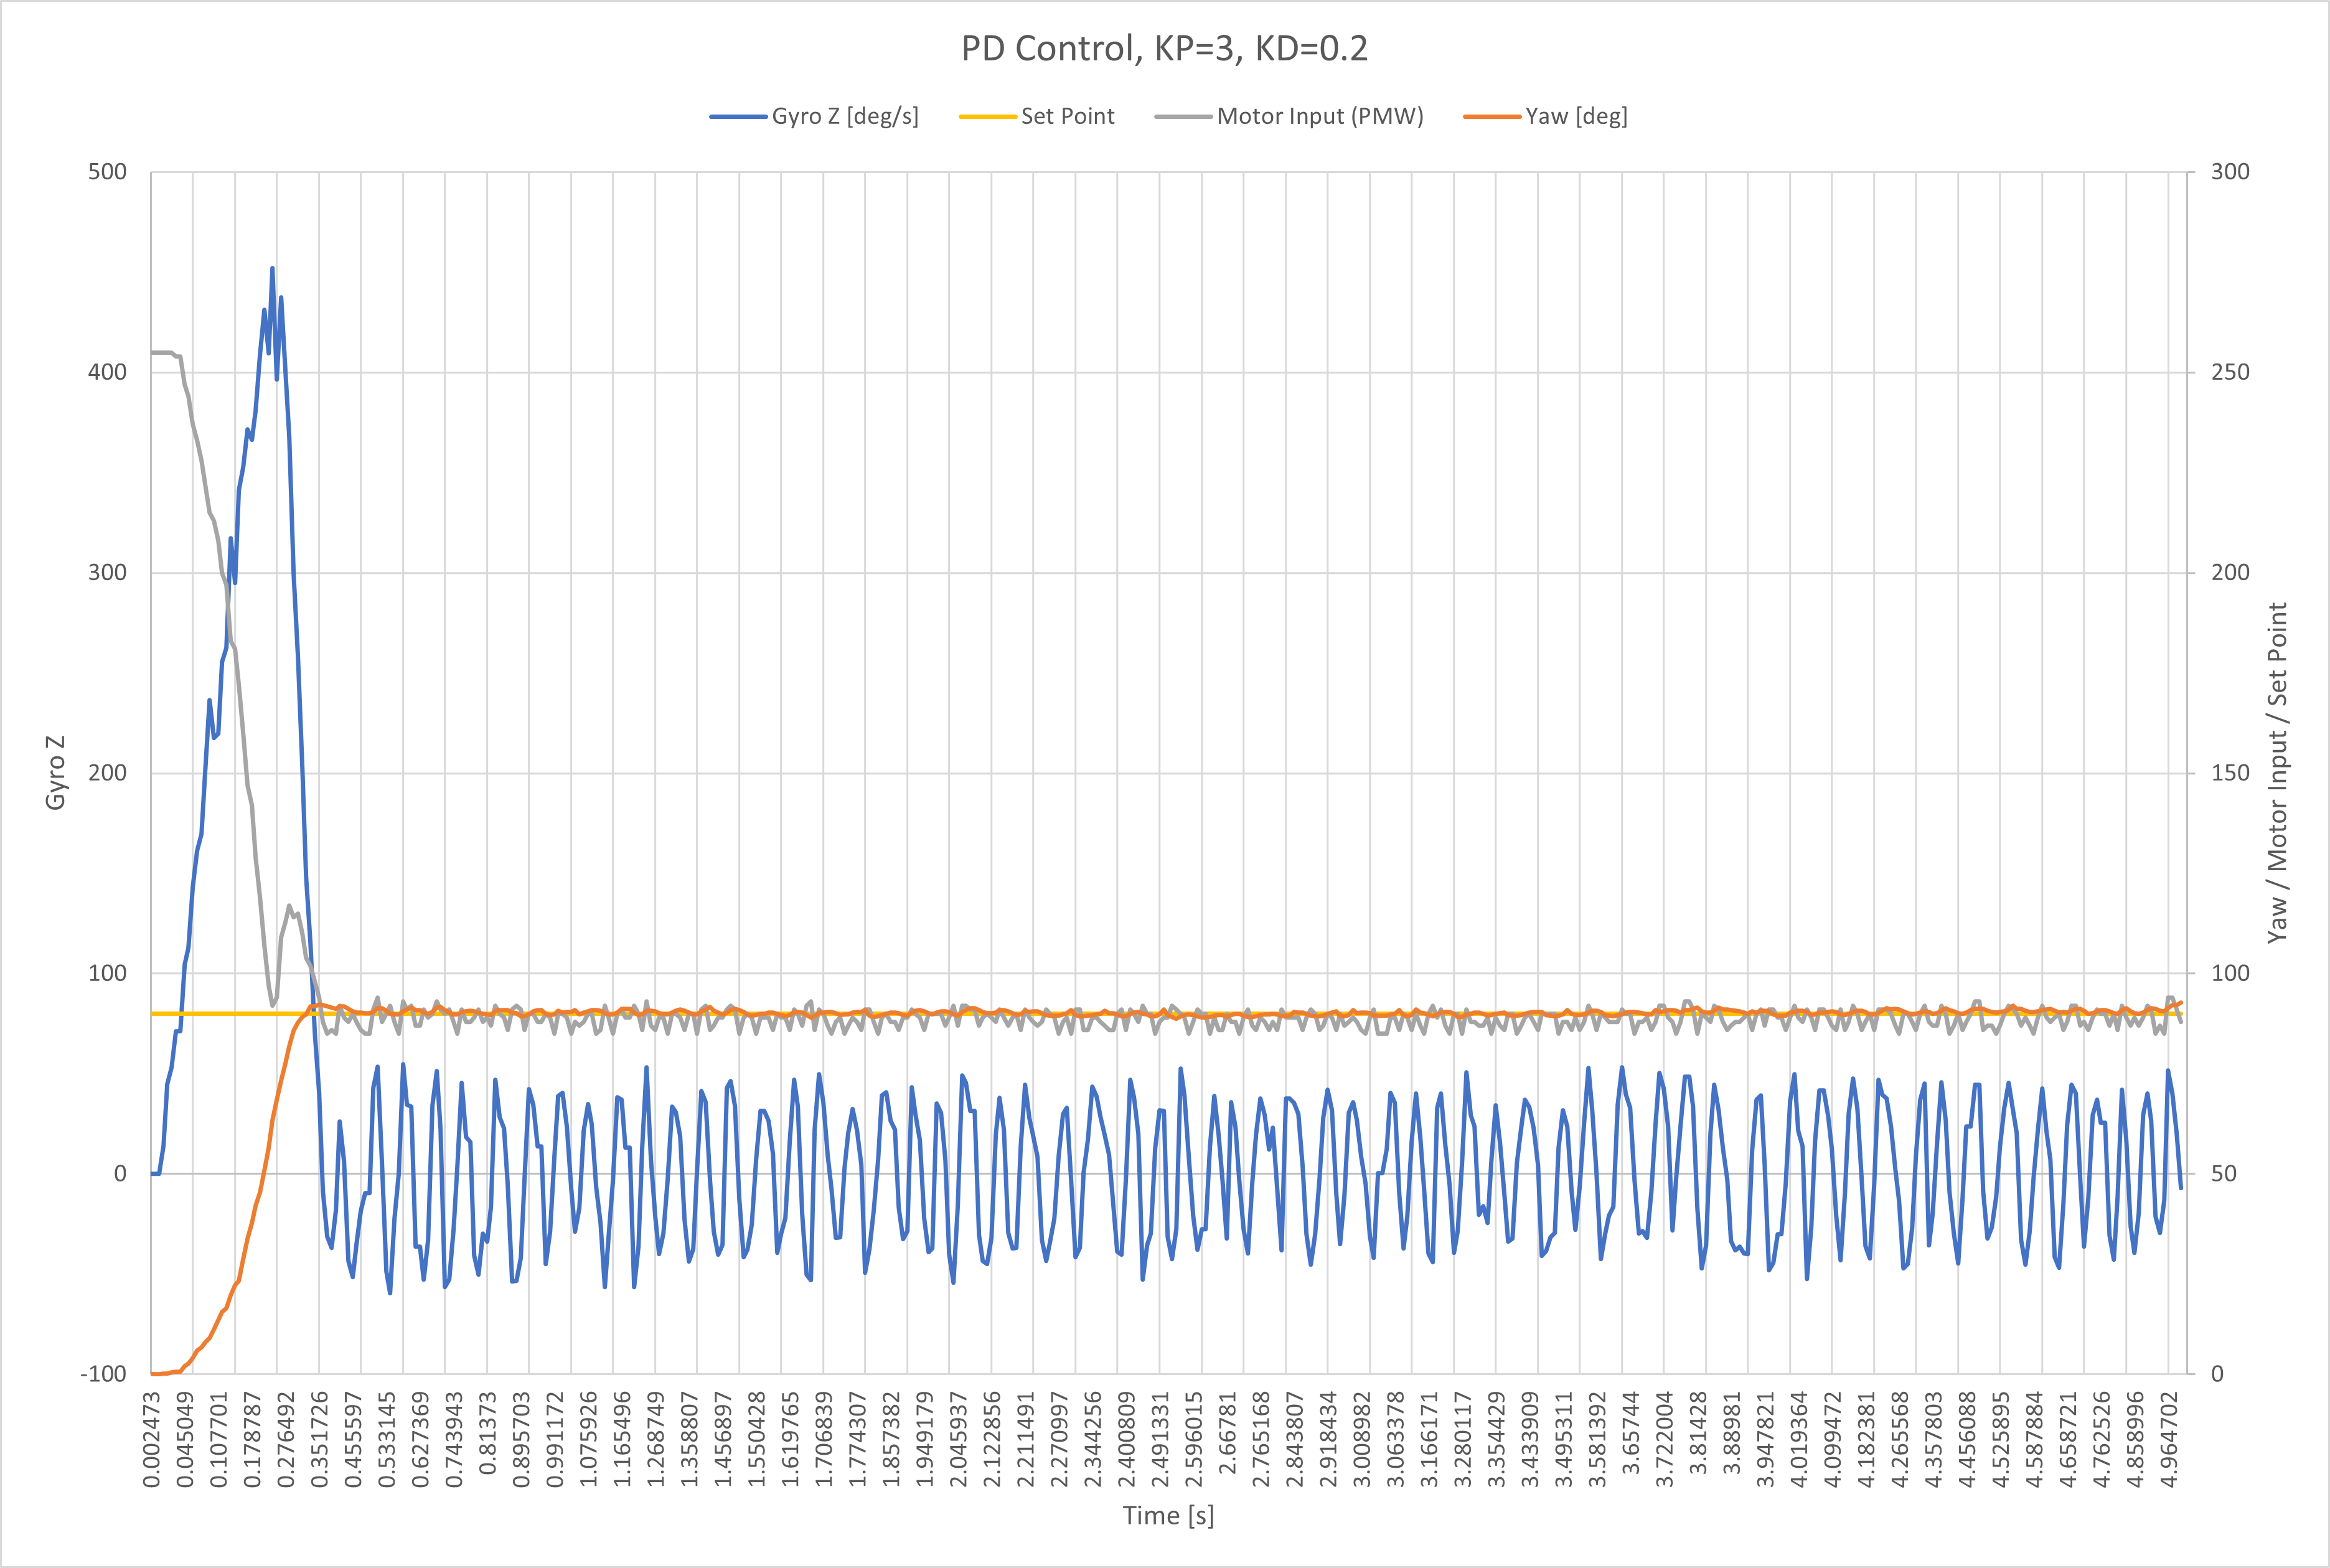Screen dimensions: 2330x1568
Task: Select the Motor Input (PMW) legend label
Action: coord(1320,116)
